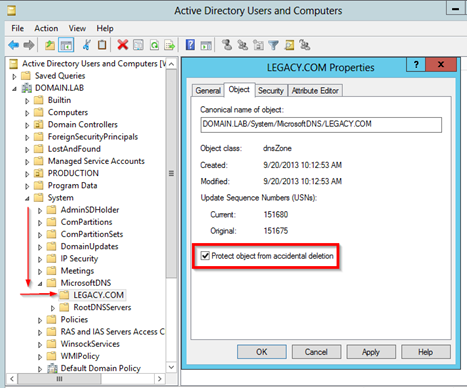Click the Cancel button
This screenshot has width=467, height=388.
316,352
